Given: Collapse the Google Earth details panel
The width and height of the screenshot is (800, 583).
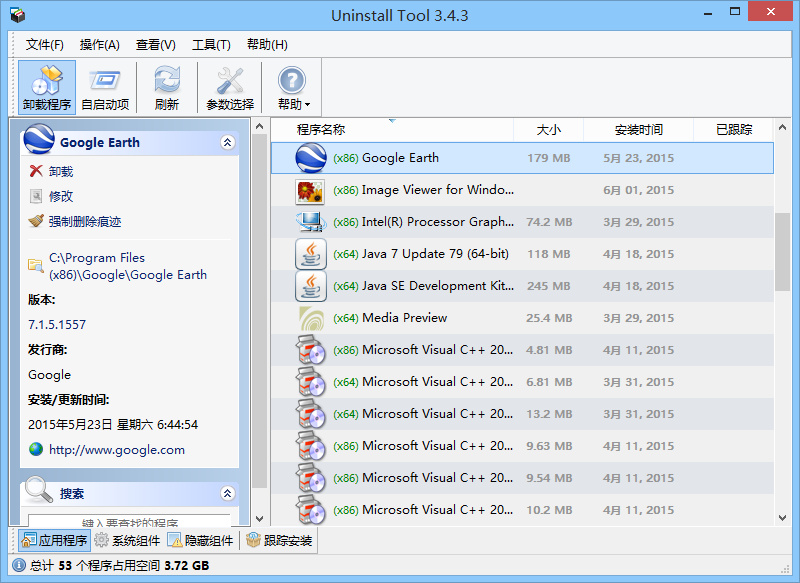Looking at the screenshot, I should (228, 142).
